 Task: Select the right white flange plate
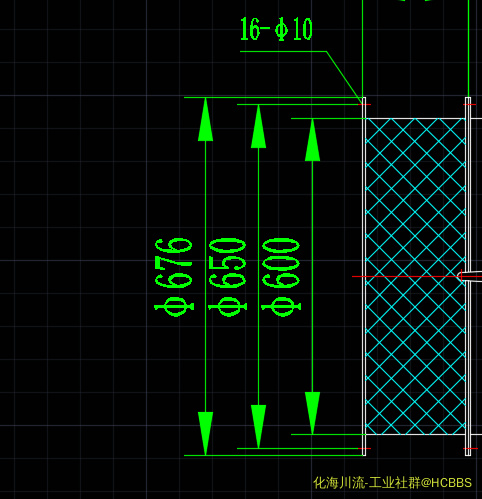pos(468,276)
